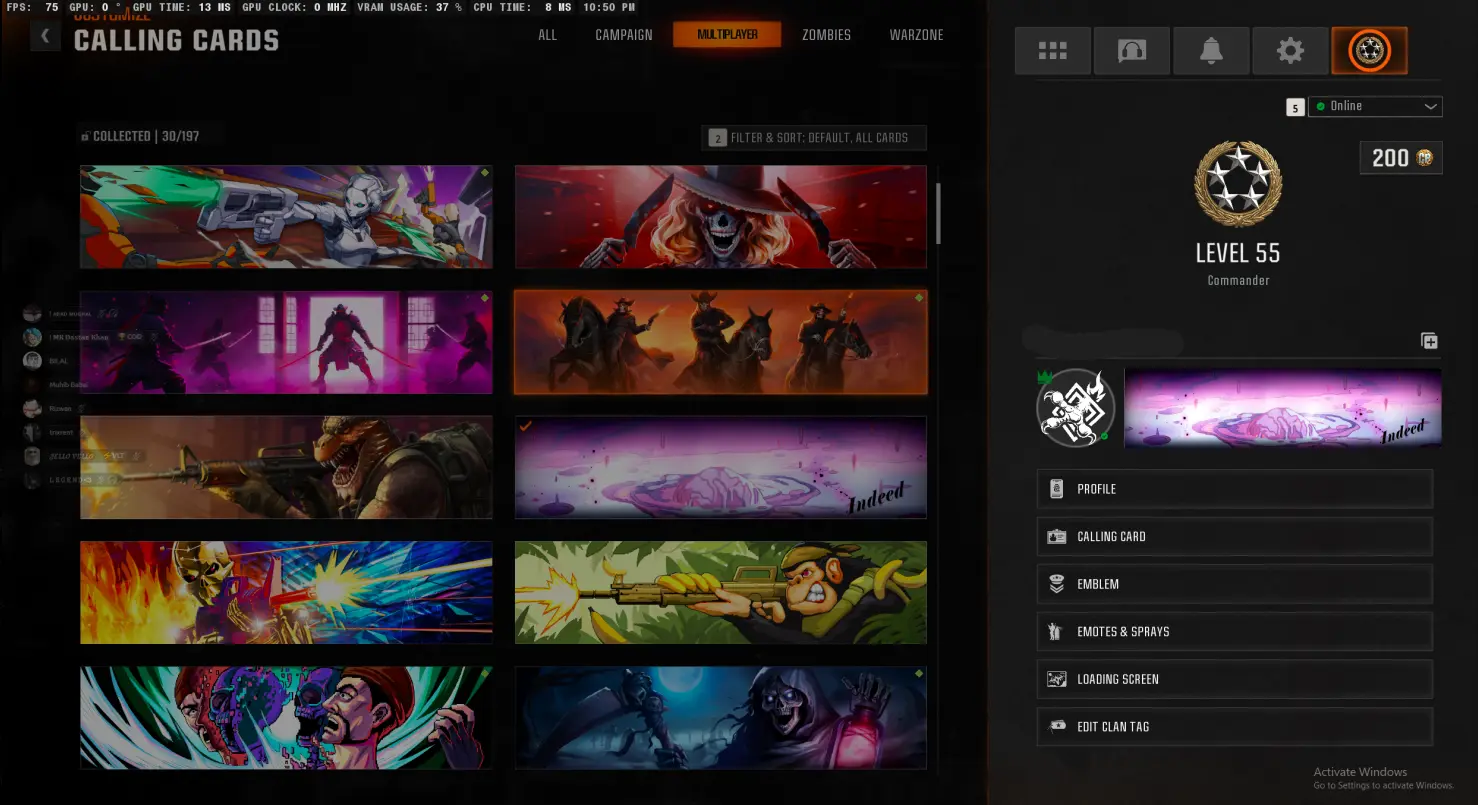Switch to the Warzone tab
The height and width of the screenshot is (805, 1478).
click(x=916, y=35)
